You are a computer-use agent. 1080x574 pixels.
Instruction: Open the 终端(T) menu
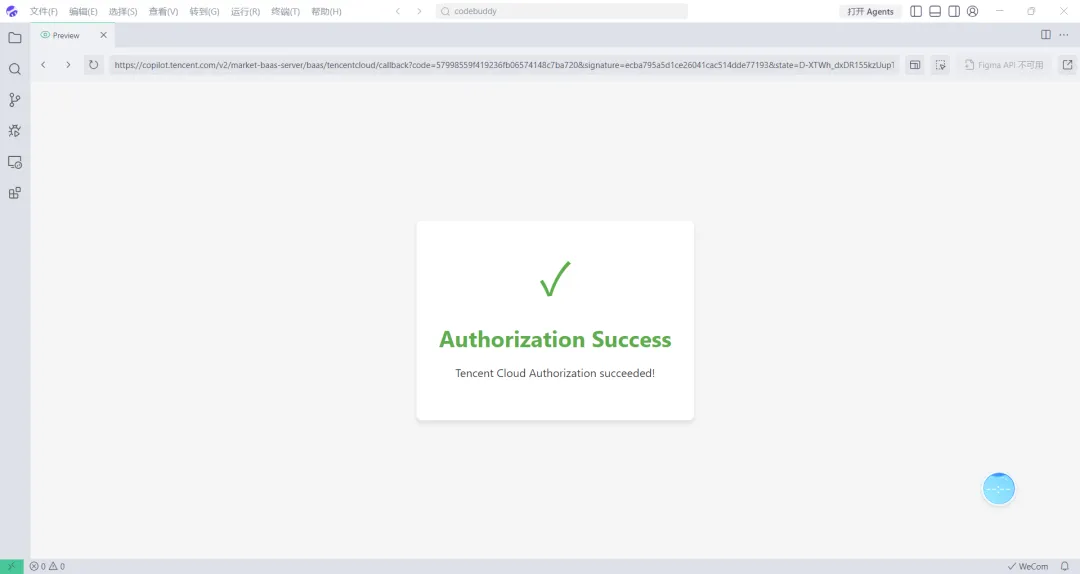(286, 11)
